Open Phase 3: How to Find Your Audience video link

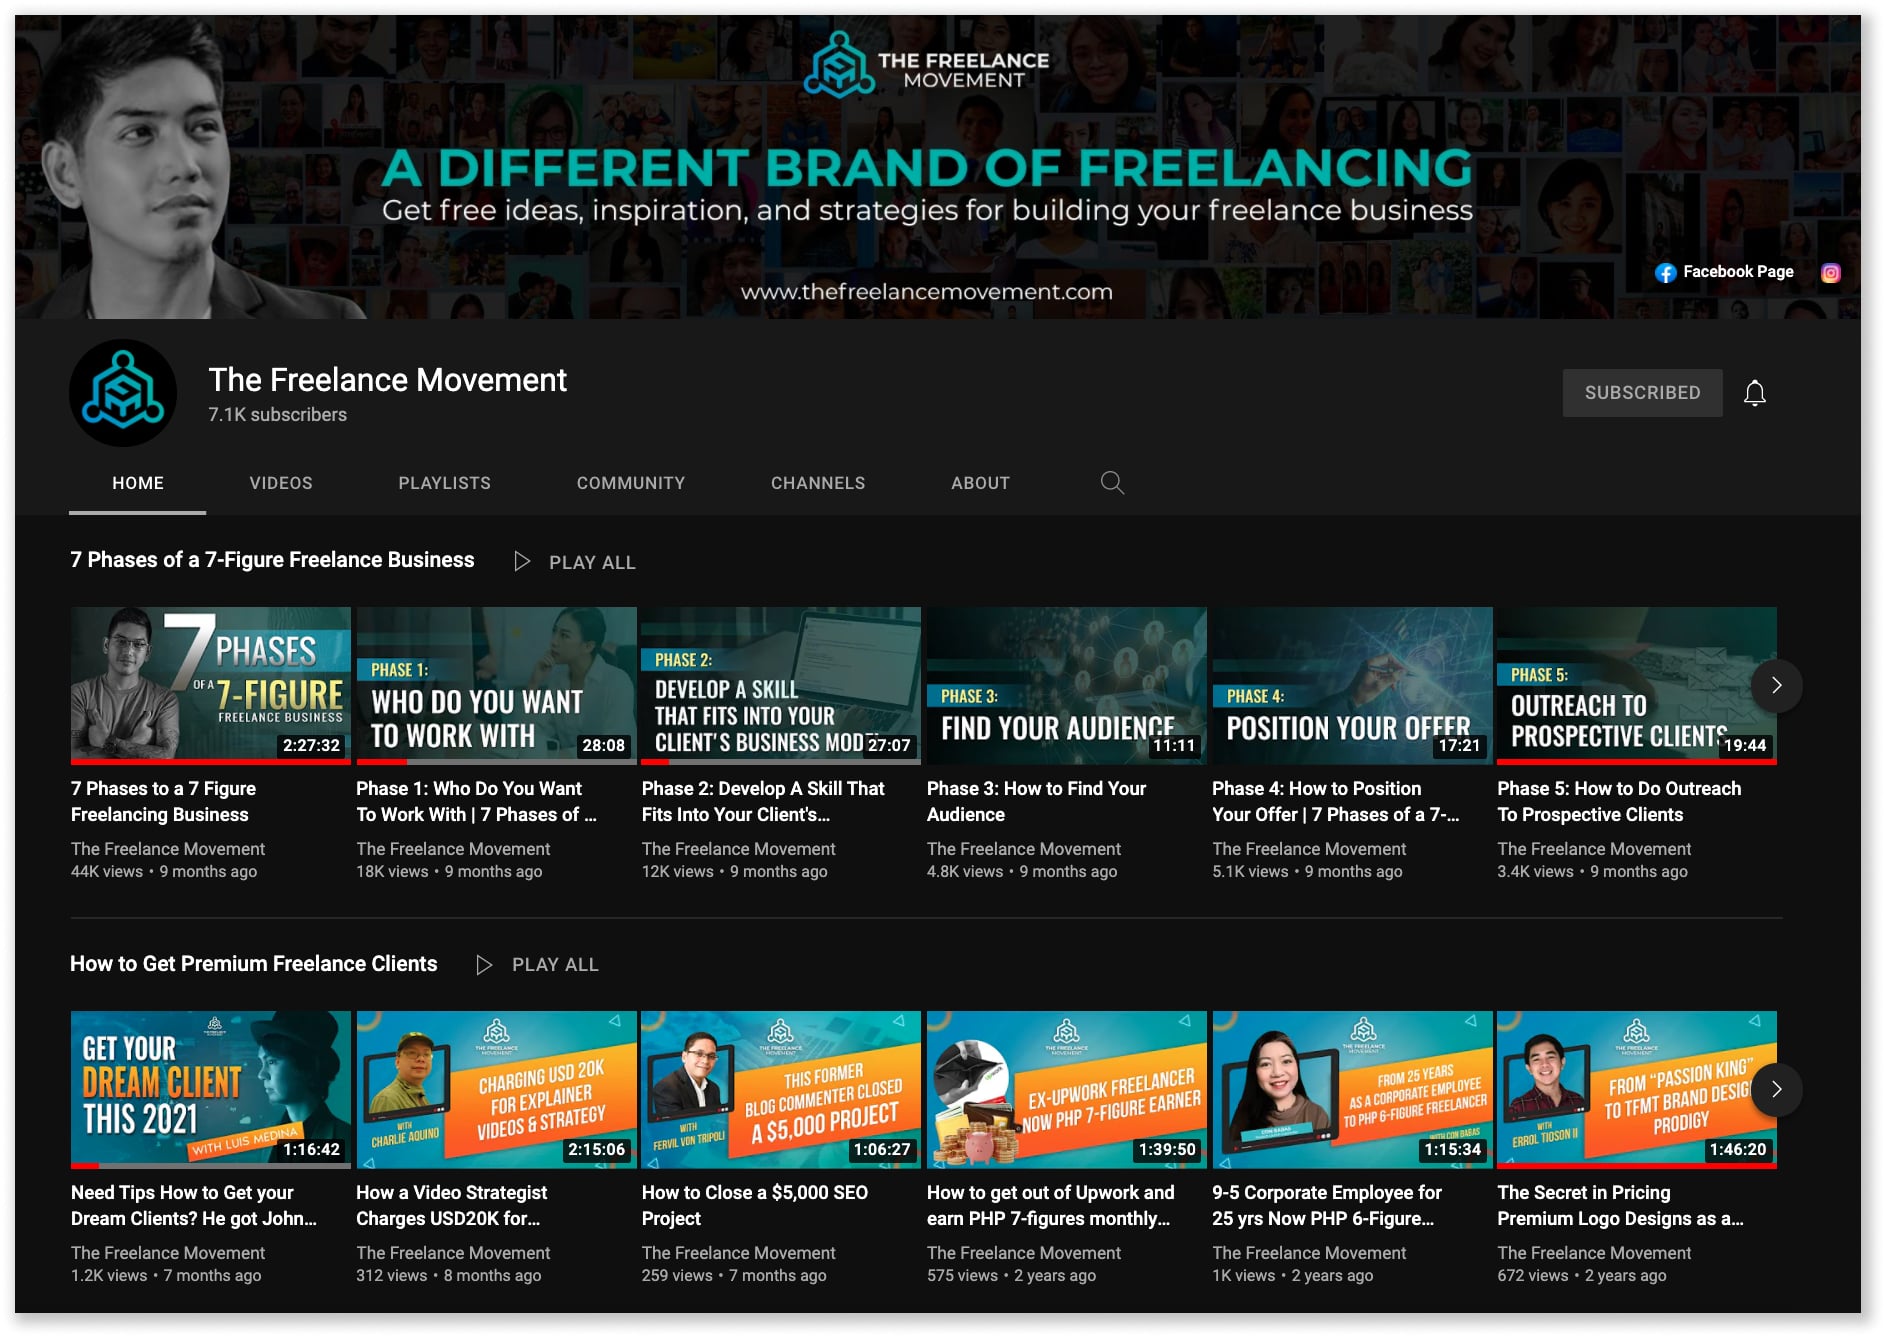(1036, 801)
